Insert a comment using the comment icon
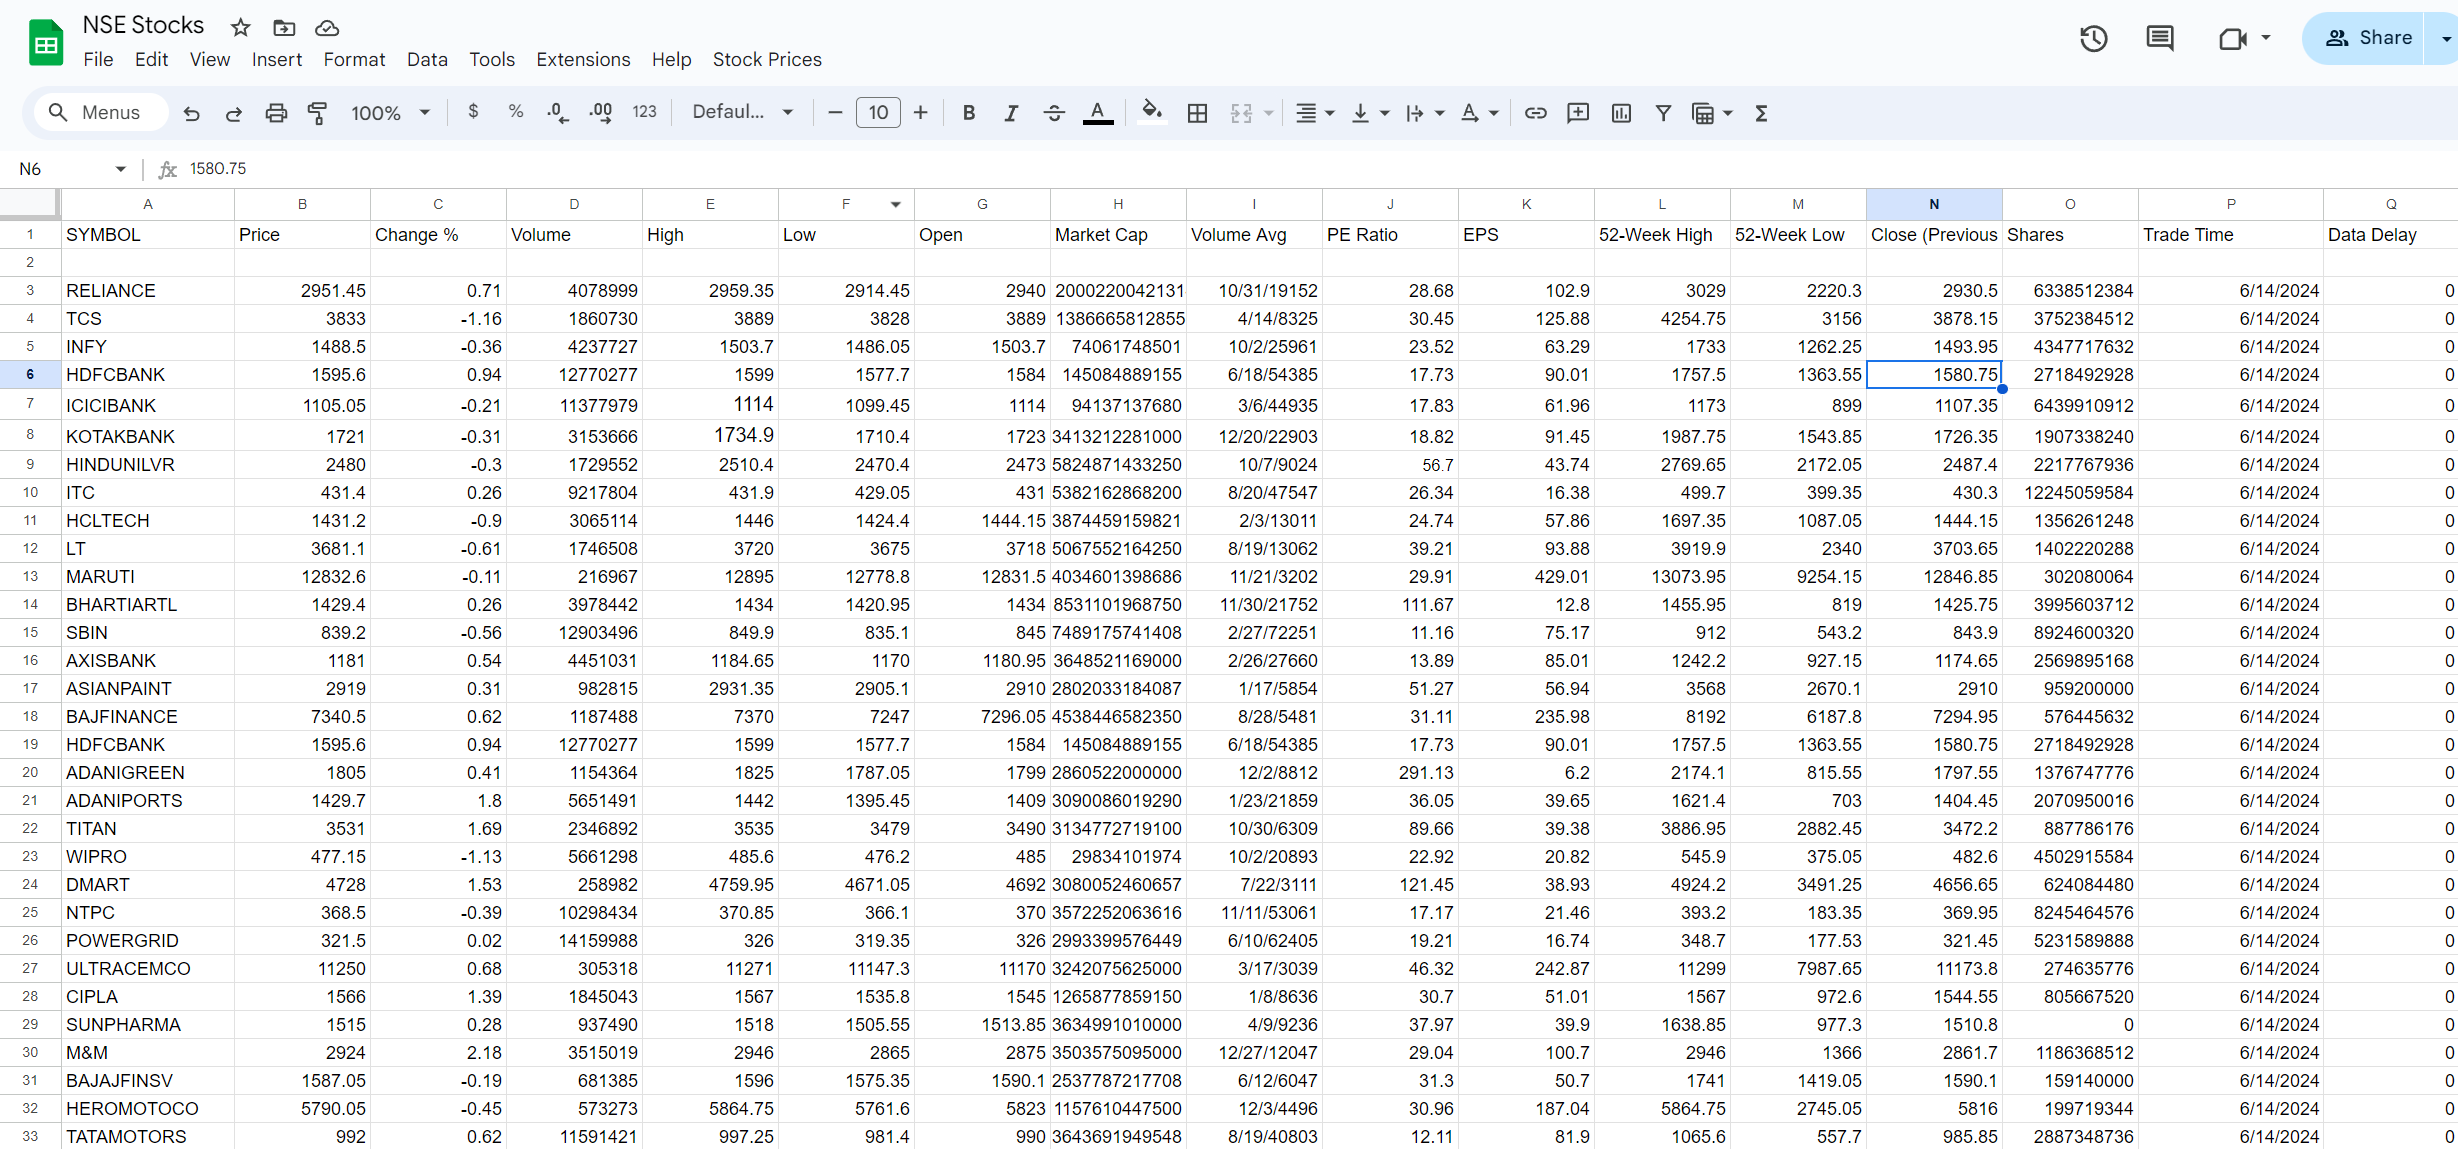Viewport: 2458px width, 1149px height. point(1577,112)
